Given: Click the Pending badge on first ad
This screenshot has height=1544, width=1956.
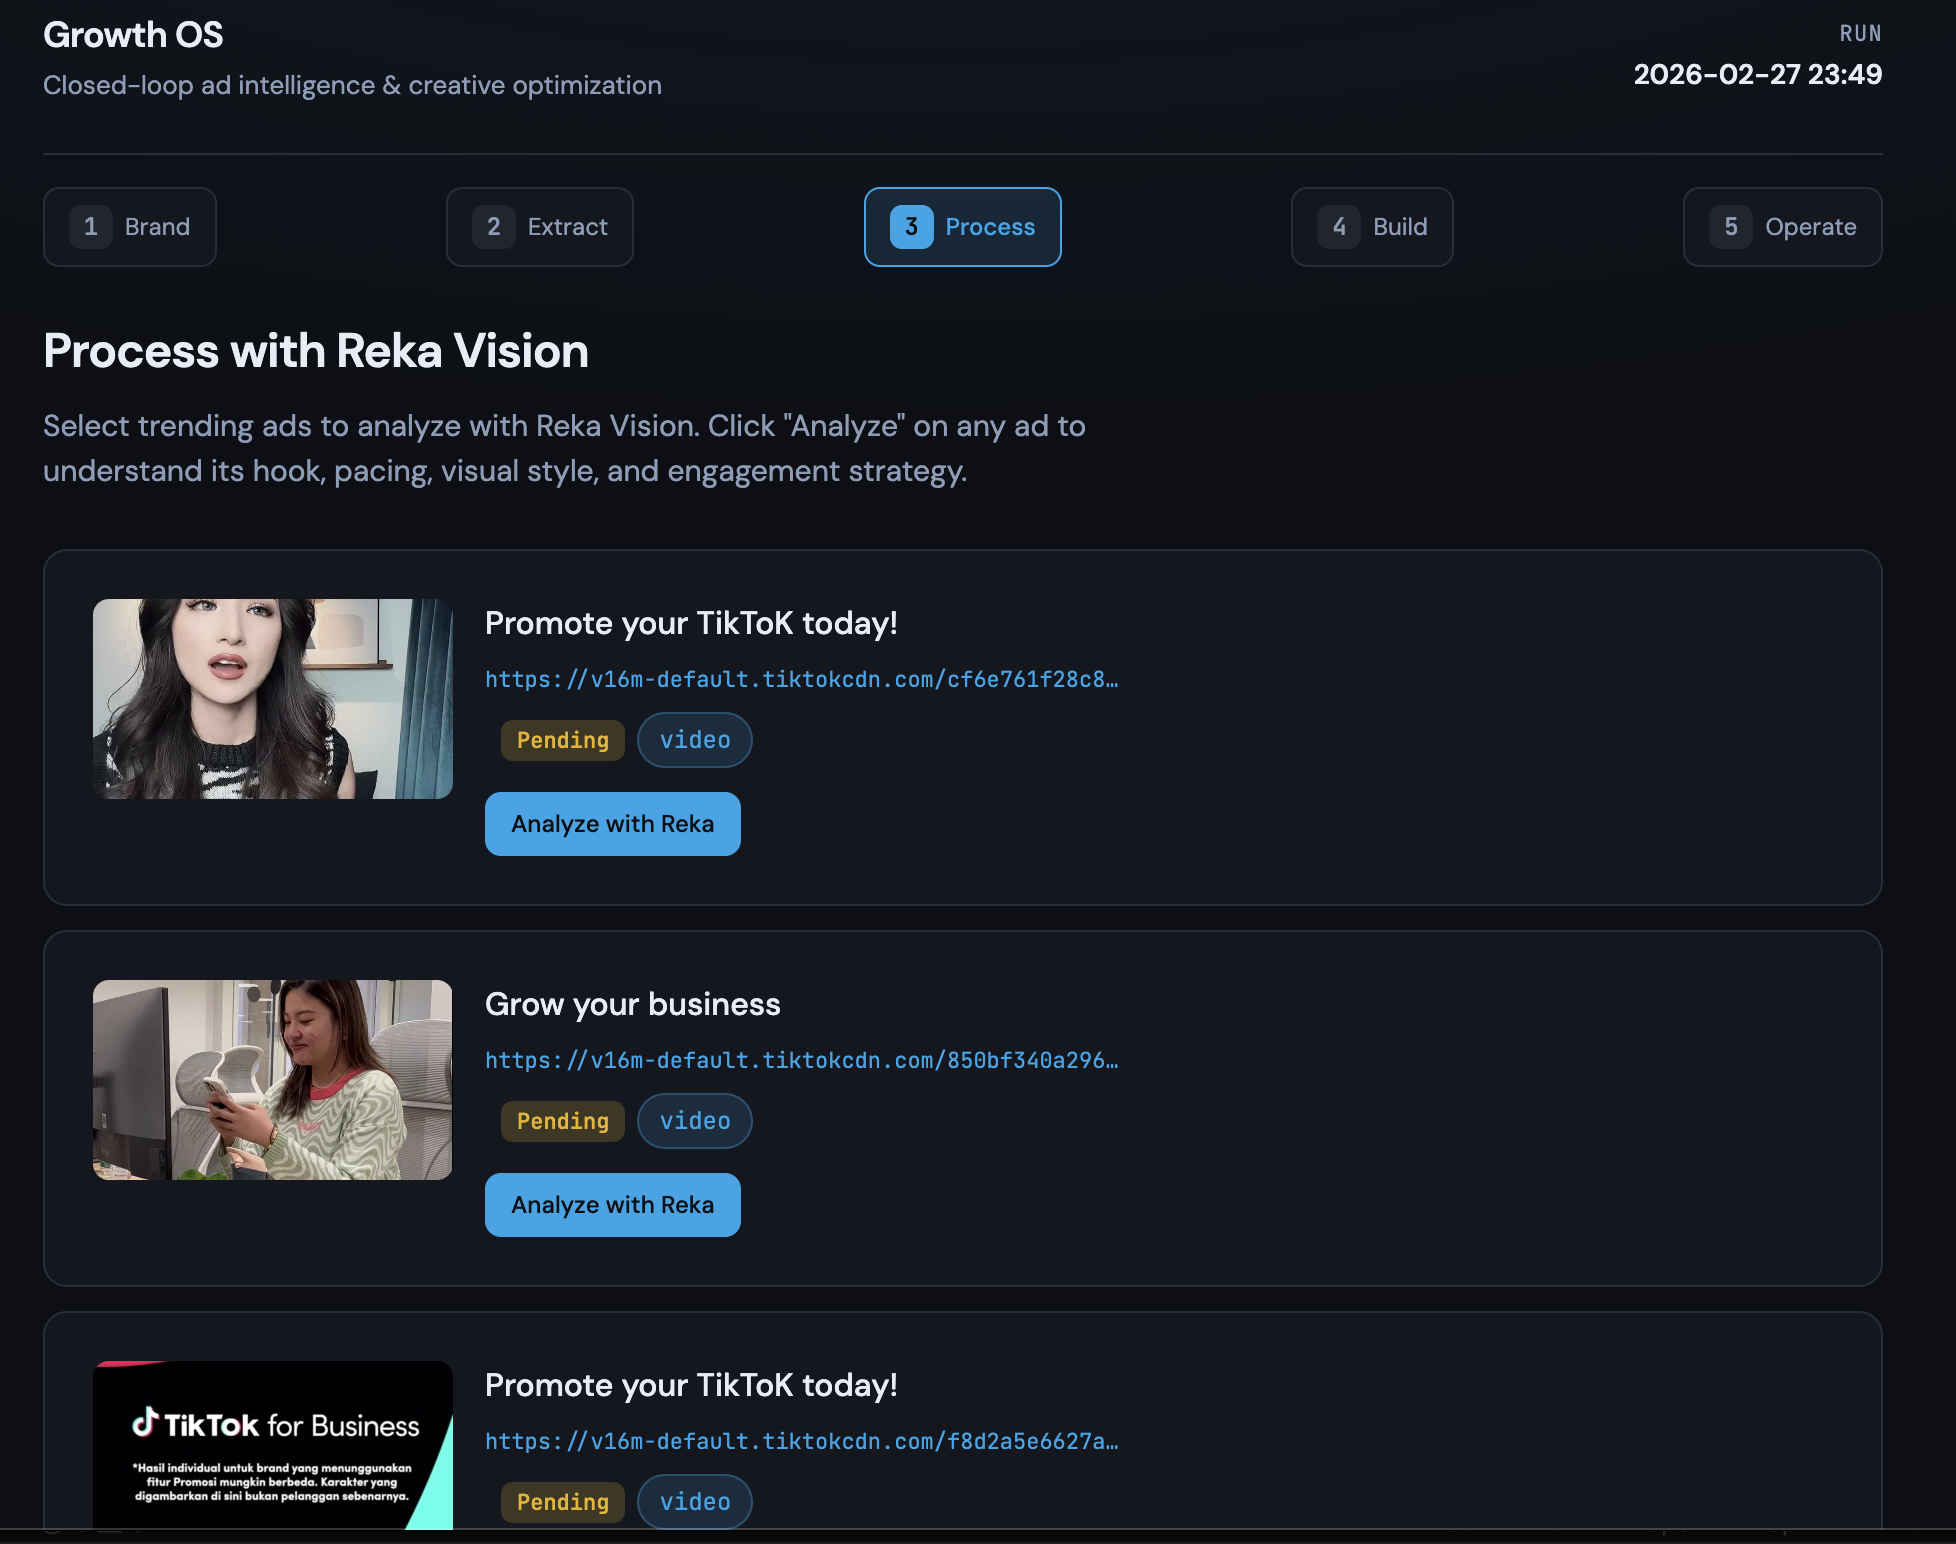Looking at the screenshot, I should coord(563,741).
